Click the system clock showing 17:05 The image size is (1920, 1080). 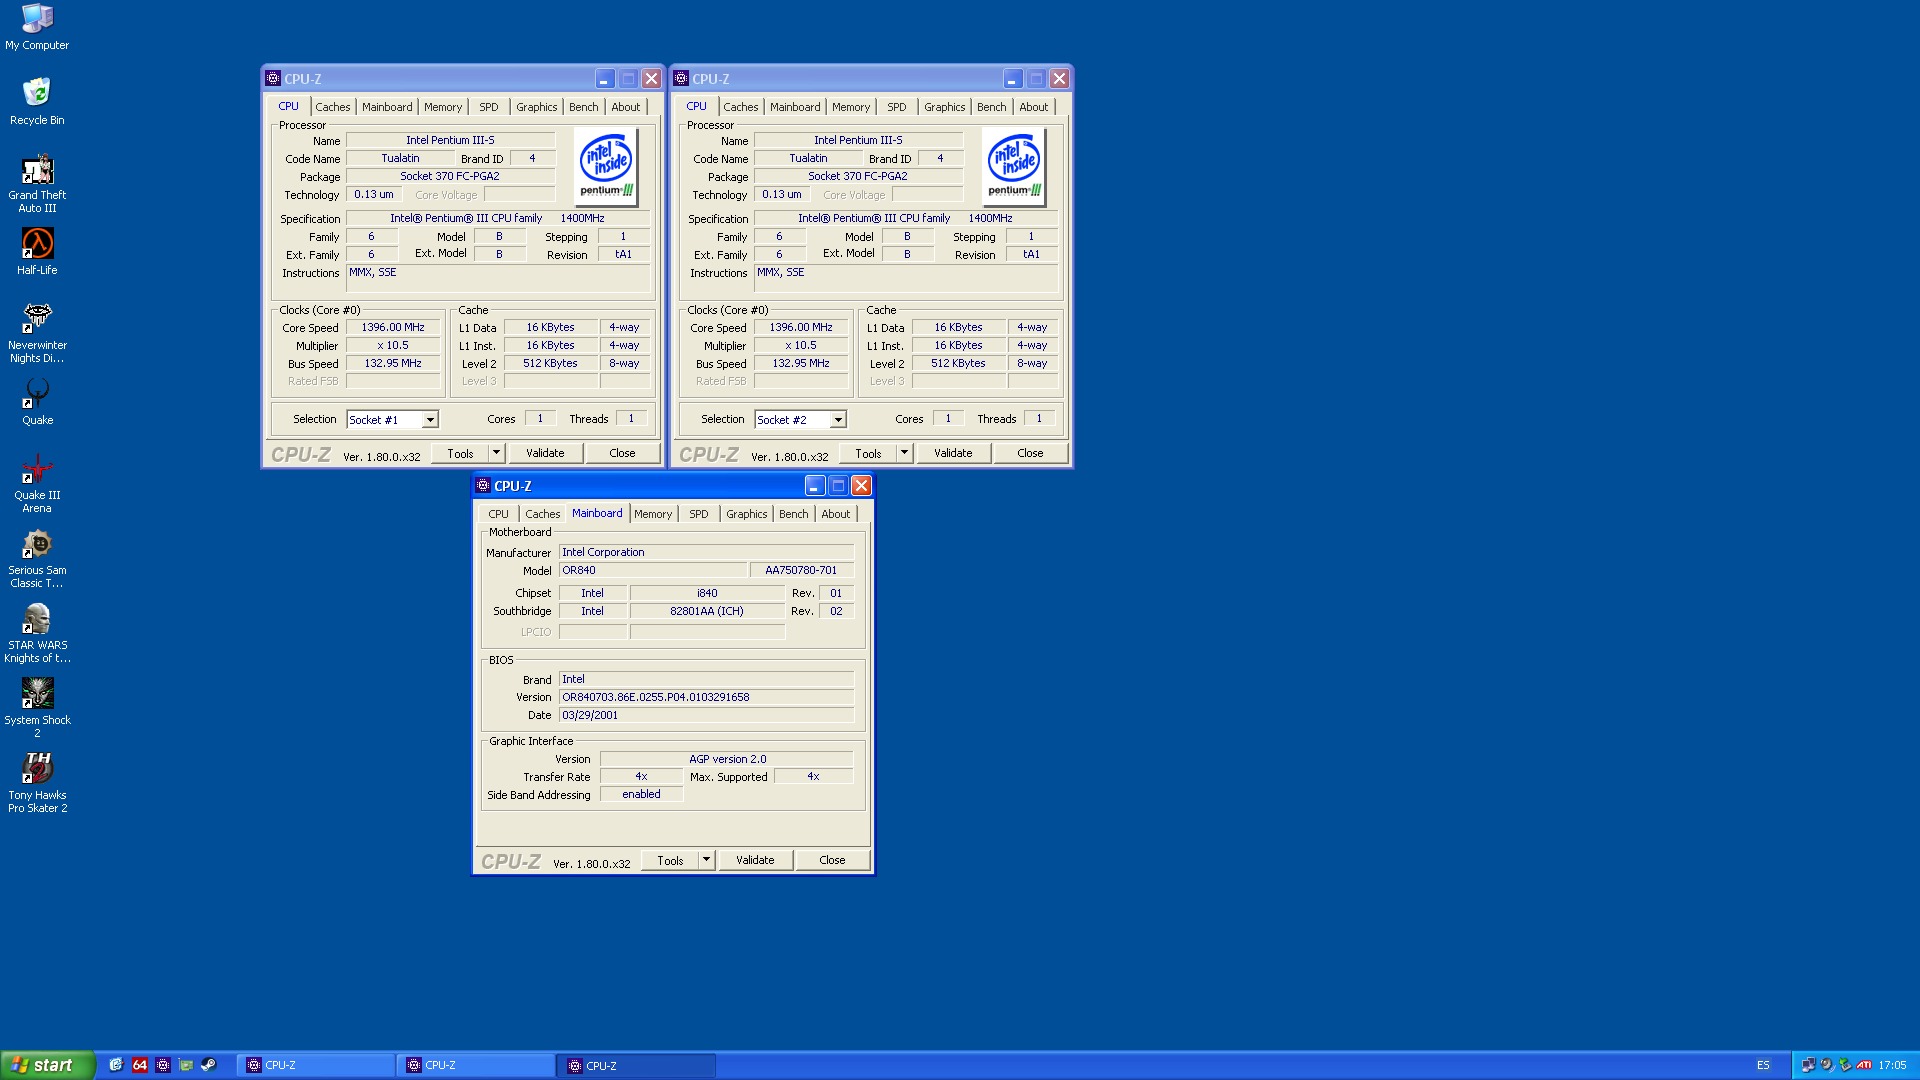click(x=1892, y=1065)
